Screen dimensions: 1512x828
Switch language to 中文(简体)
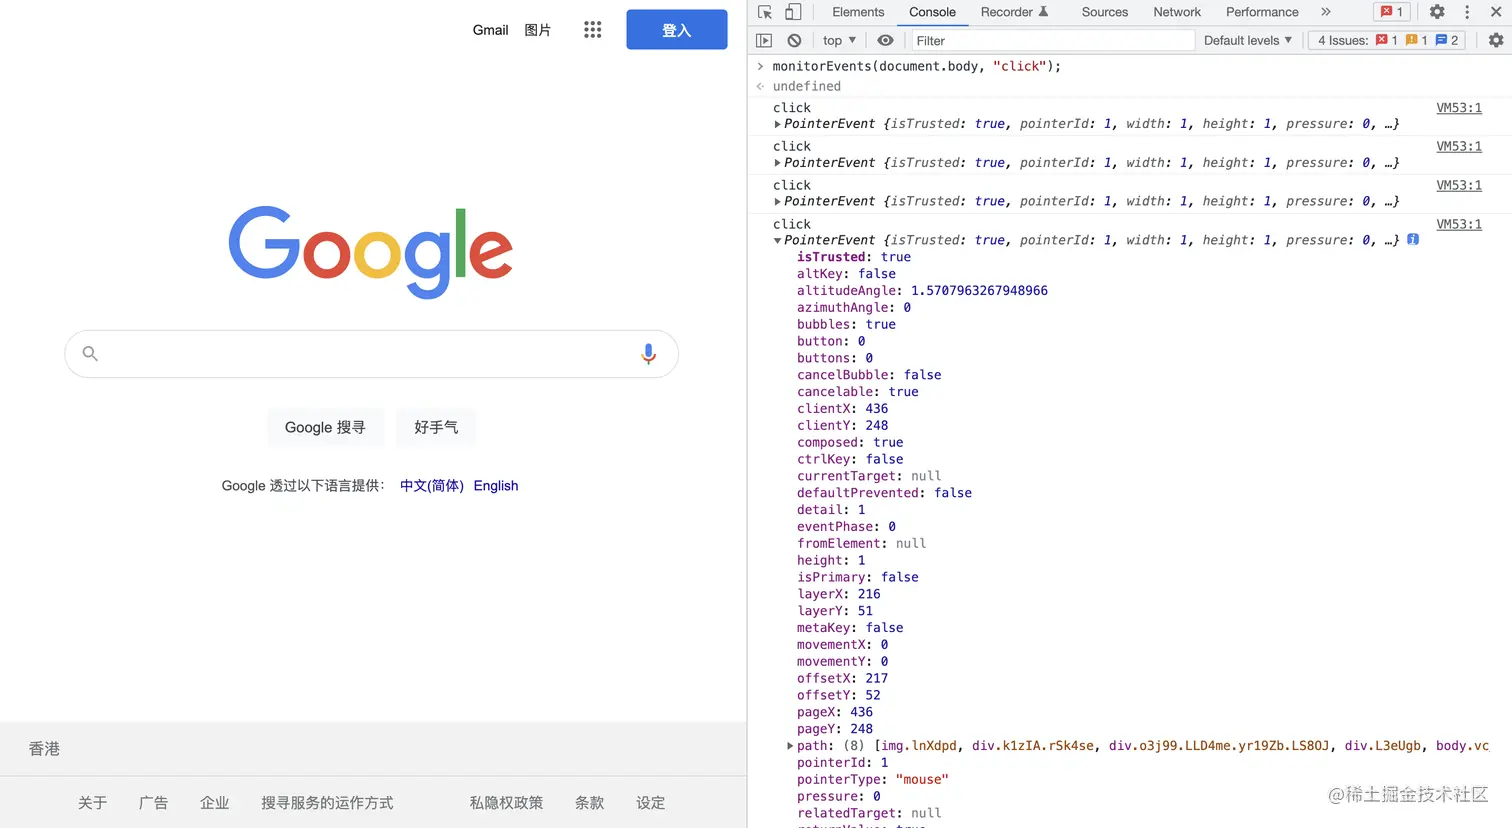pyautogui.click(x=432, y=486)
